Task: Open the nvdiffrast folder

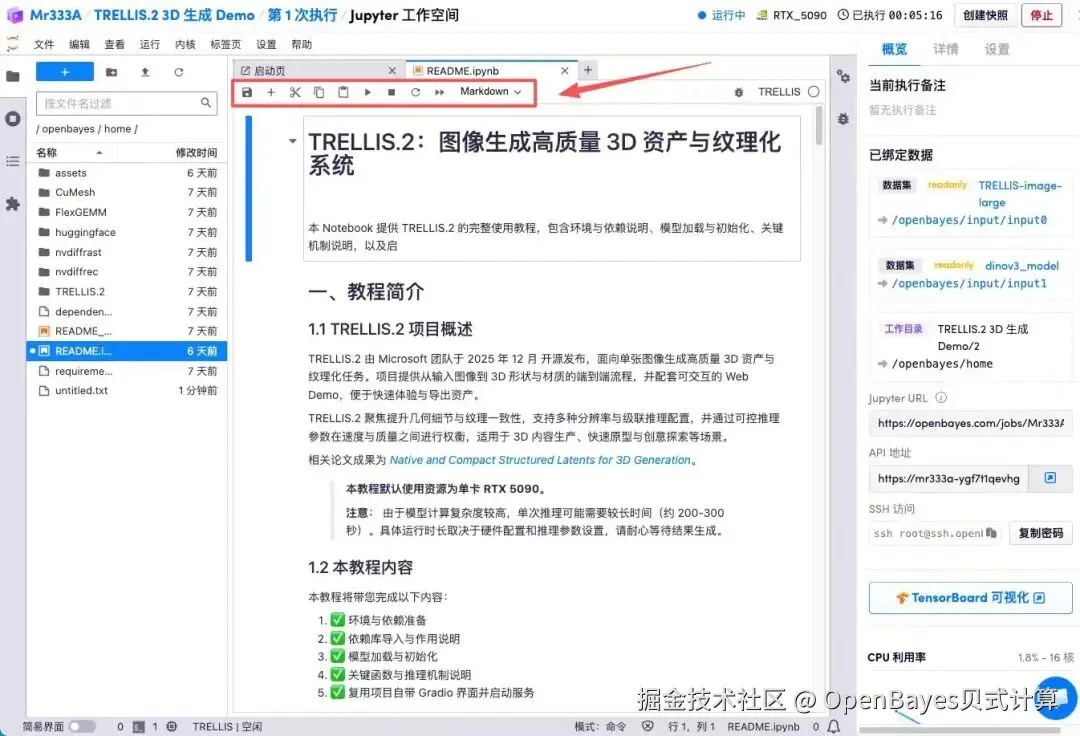Action: [x=126, y=252]
